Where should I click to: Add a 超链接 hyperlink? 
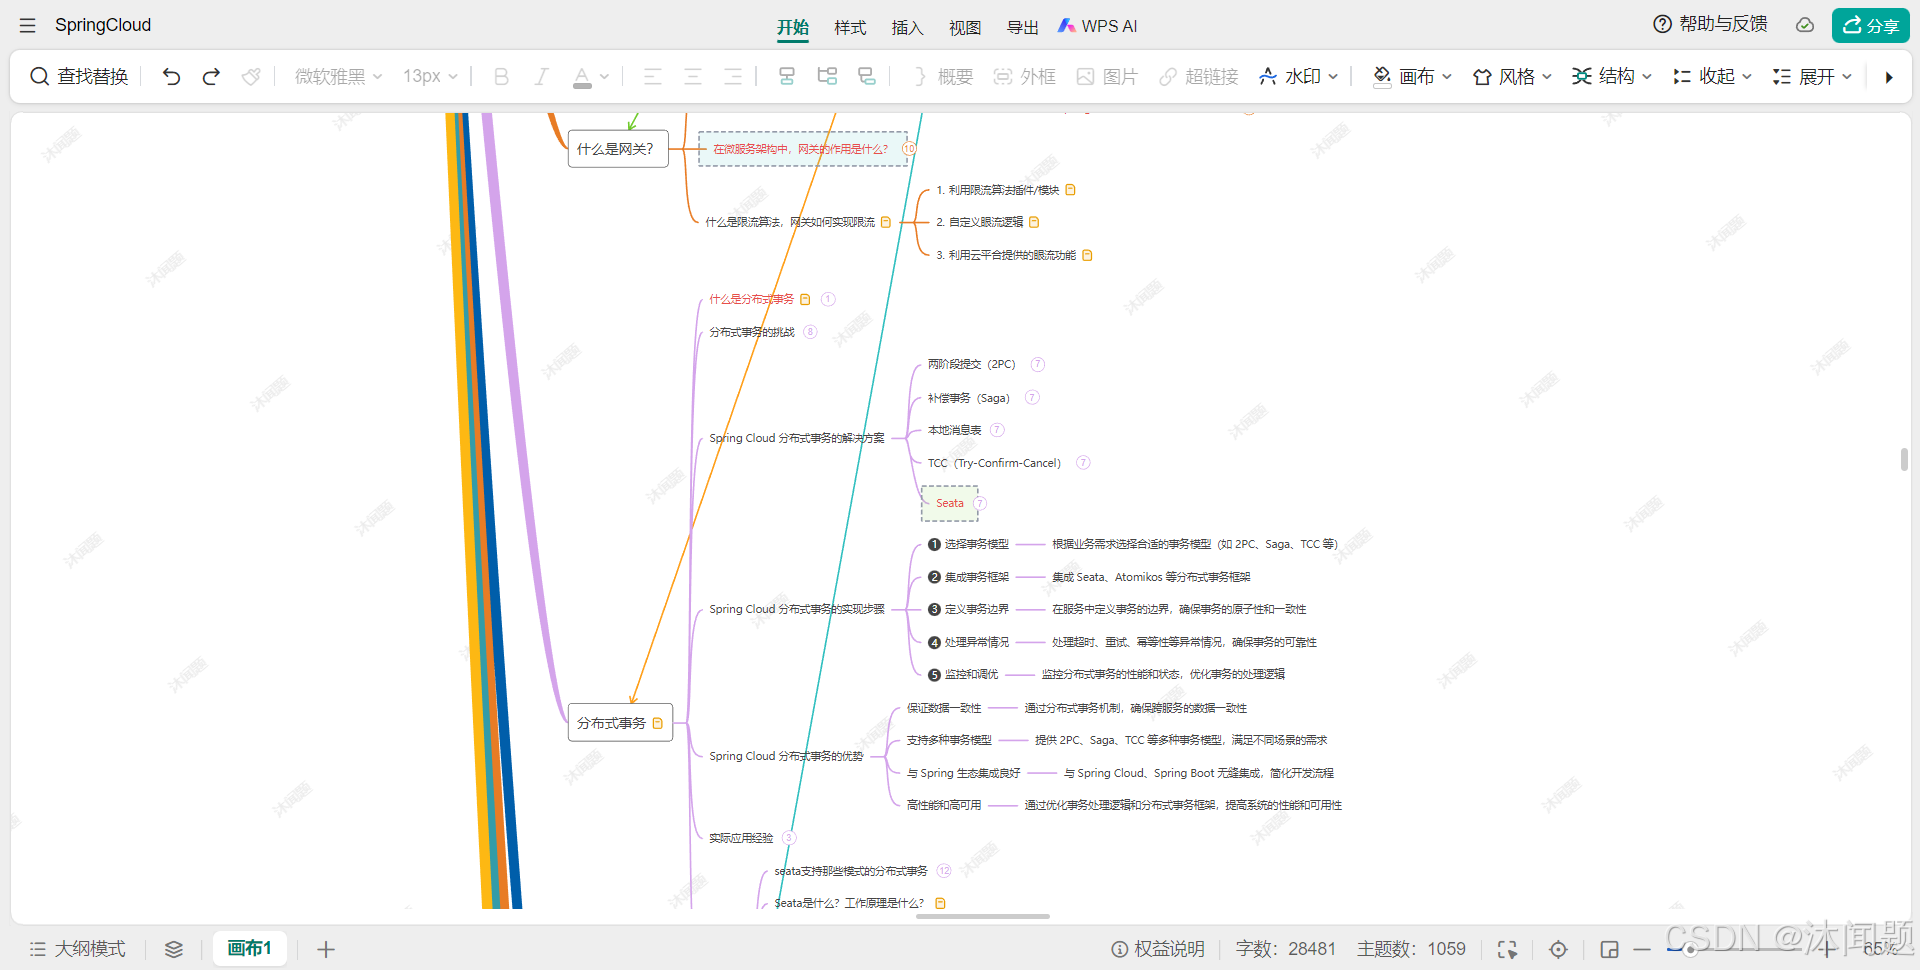[x=1199, y=77]
